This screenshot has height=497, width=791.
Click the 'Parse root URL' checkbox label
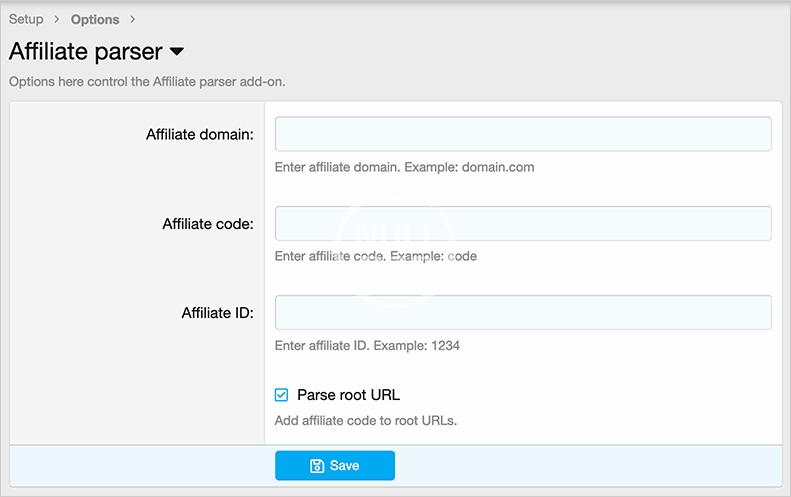(x=348, y=395)
